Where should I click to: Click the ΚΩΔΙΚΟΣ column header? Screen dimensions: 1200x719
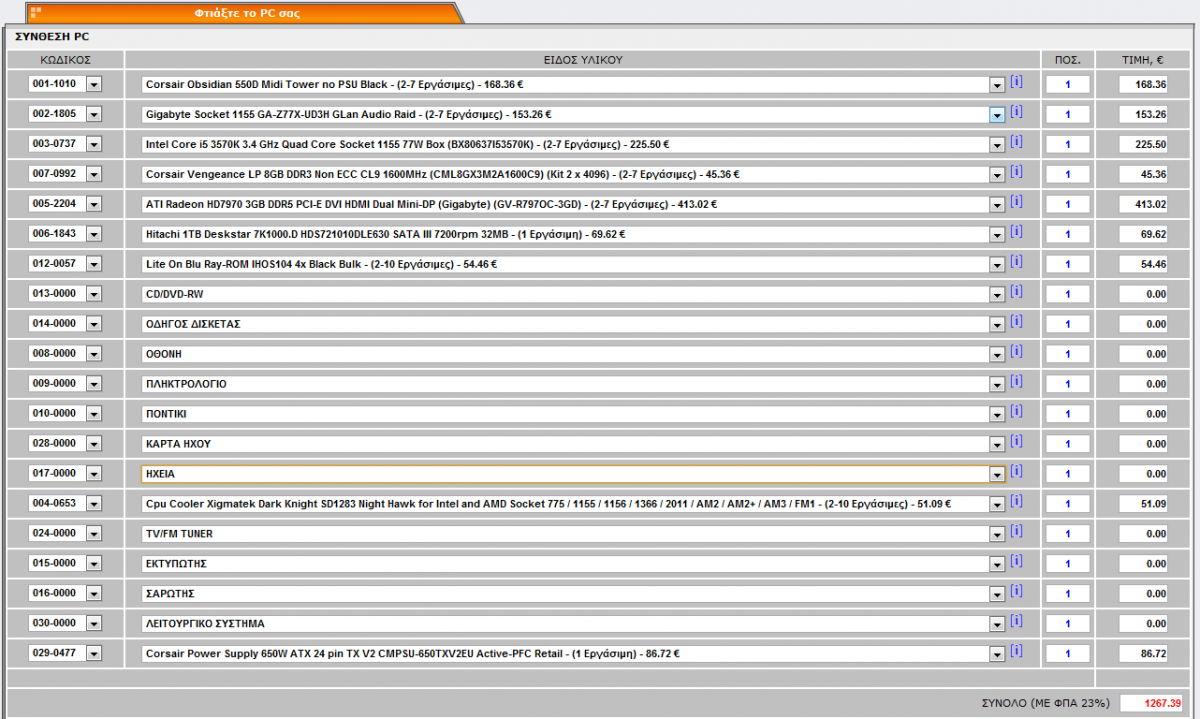65,60
